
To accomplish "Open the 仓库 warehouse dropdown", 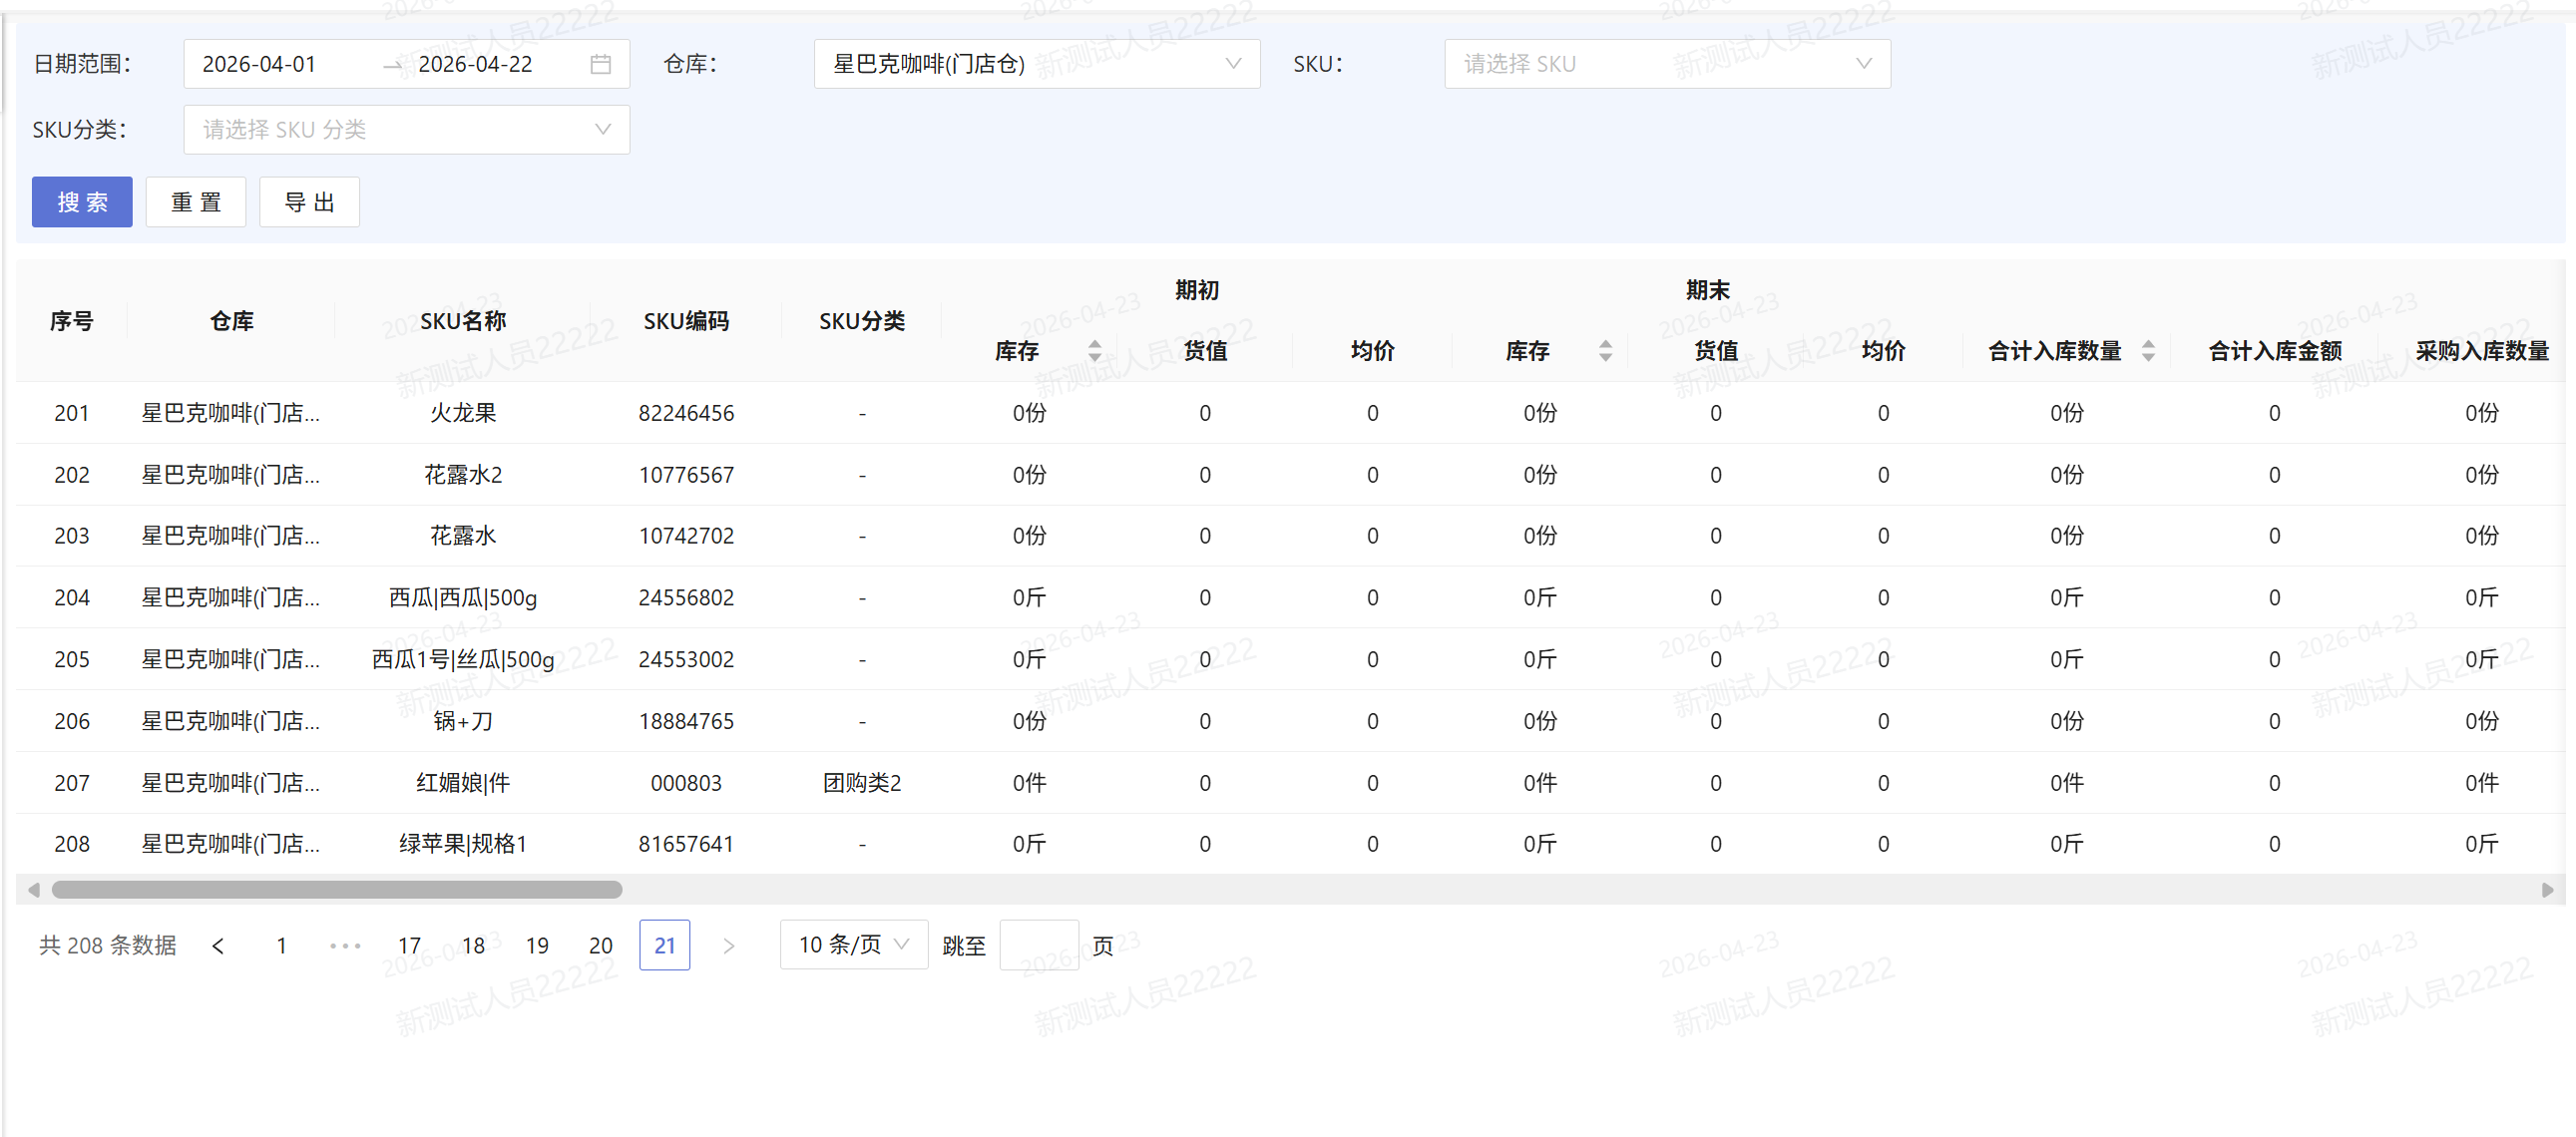I will (x=1036, y=64).
